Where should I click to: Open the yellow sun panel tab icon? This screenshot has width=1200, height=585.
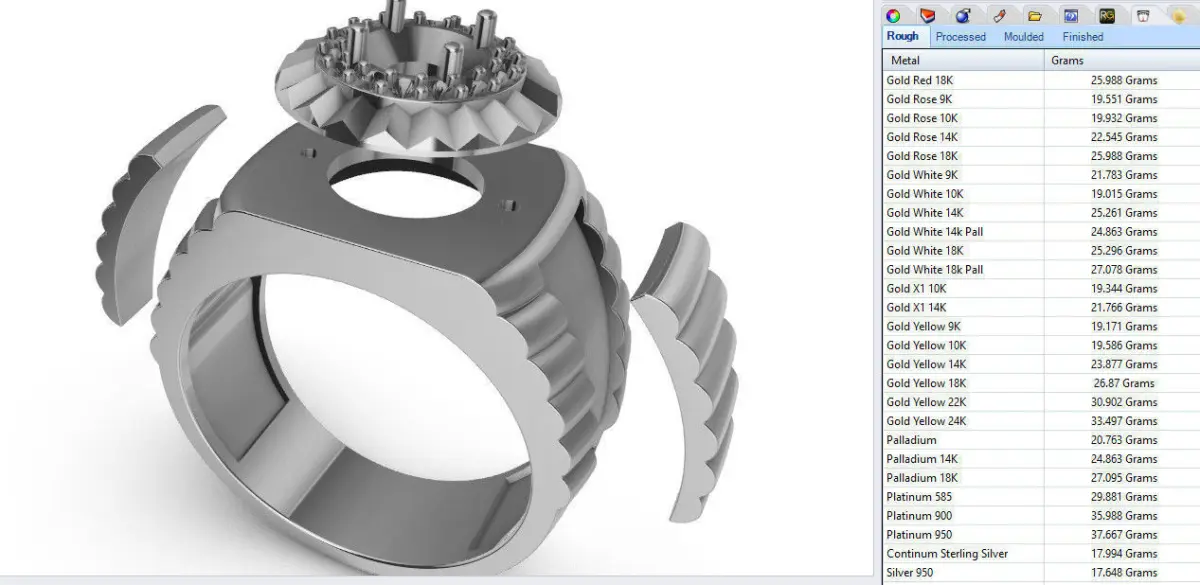[1177, 15]
